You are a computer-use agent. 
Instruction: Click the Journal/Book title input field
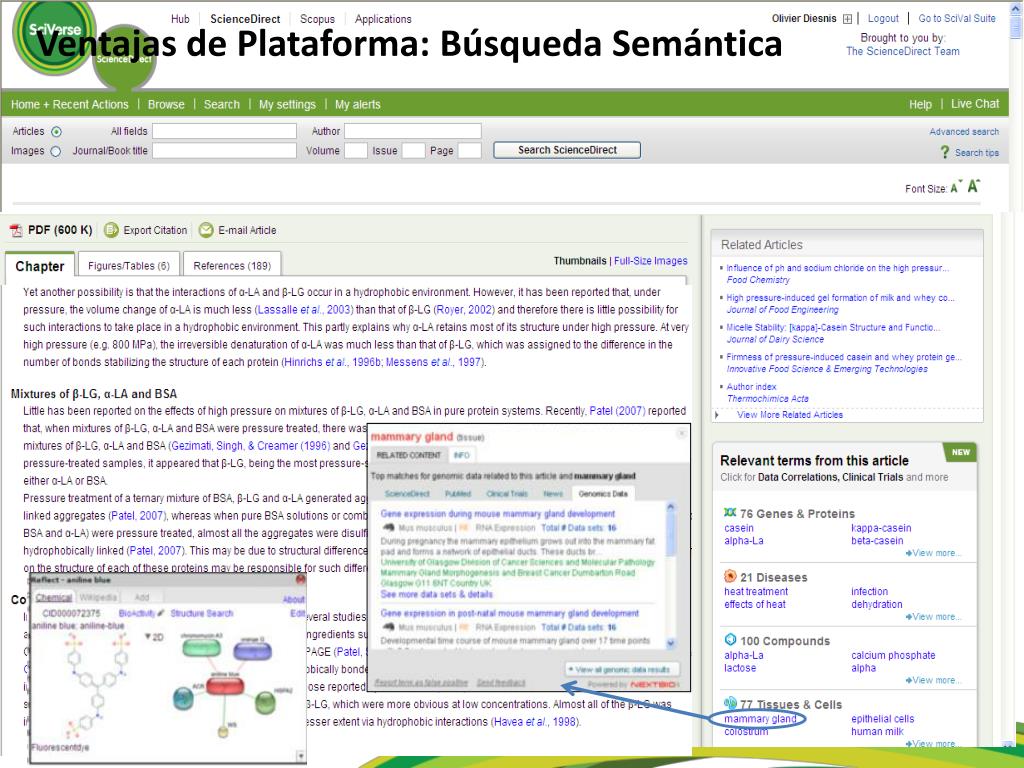tap(224, 151)
